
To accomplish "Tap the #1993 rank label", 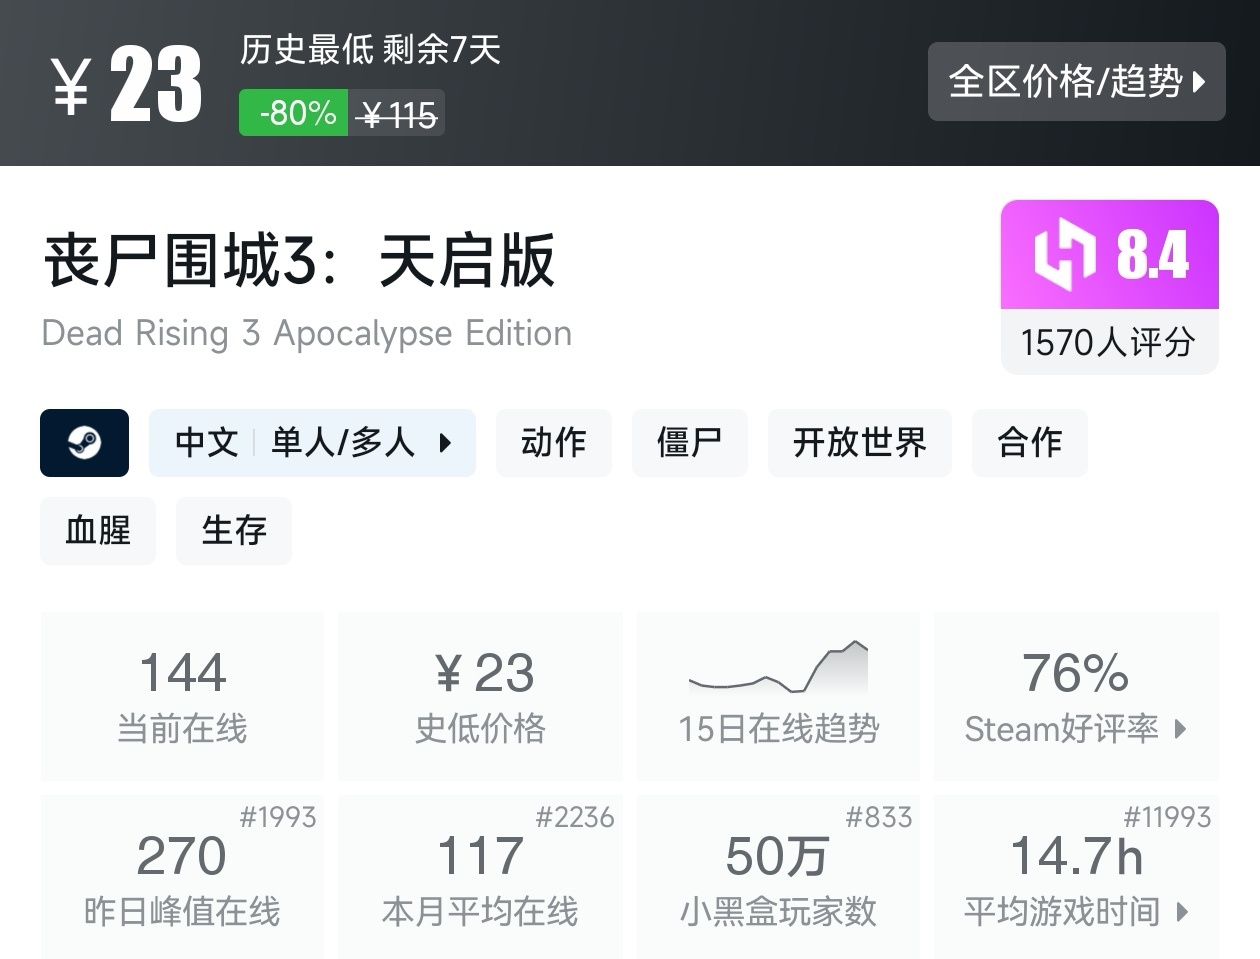I will [278, 817].
